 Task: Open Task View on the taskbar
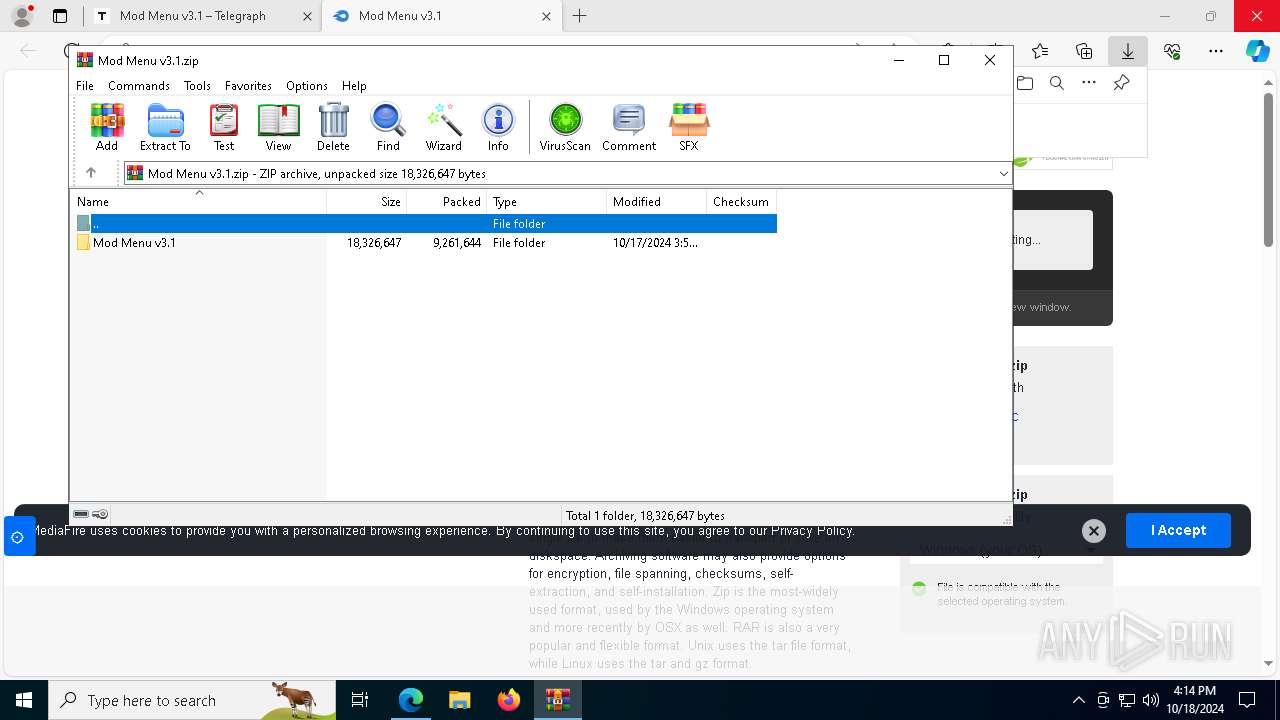click(360, 700)
